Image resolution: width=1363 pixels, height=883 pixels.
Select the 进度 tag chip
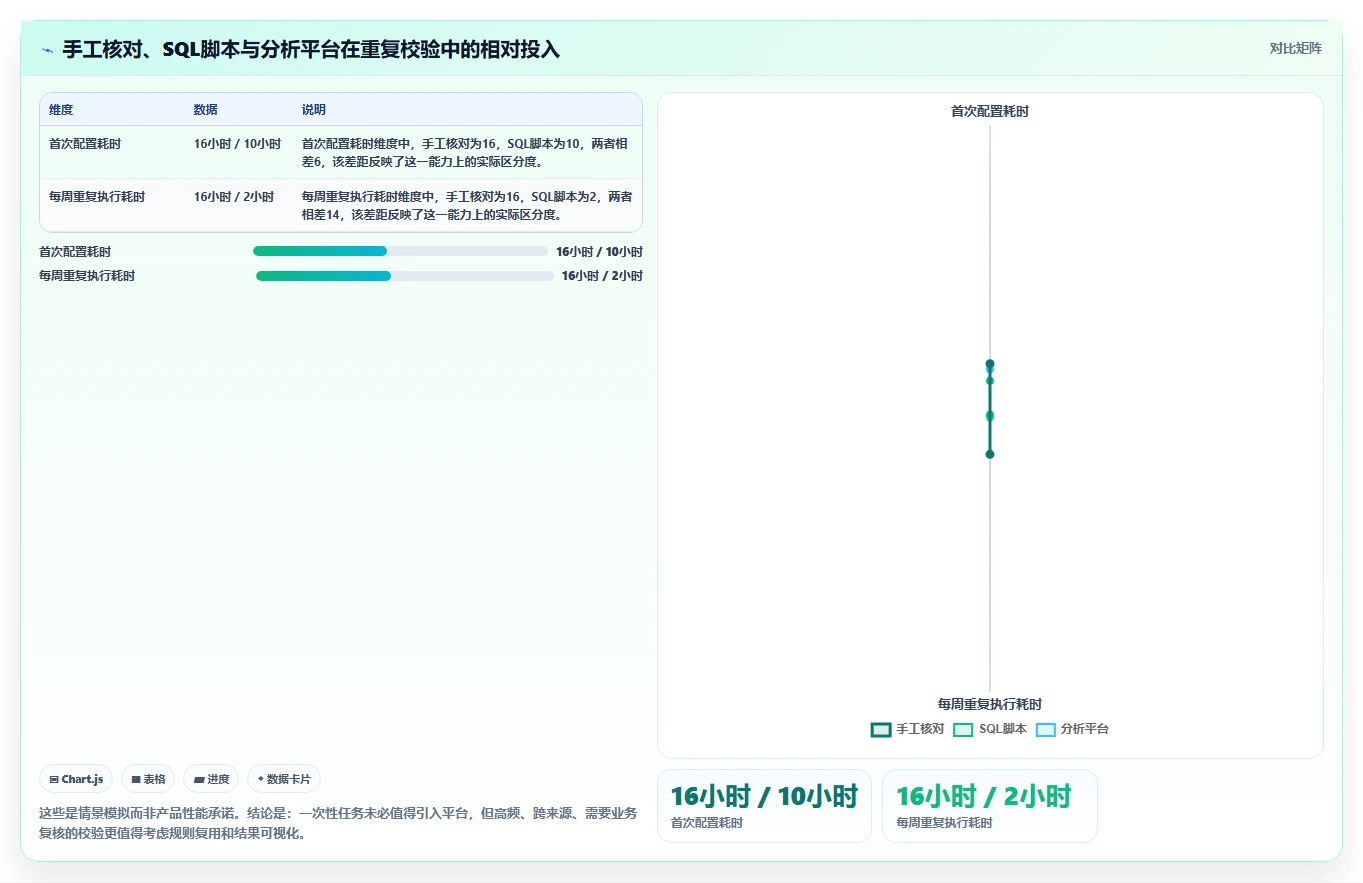click(211, 779)
